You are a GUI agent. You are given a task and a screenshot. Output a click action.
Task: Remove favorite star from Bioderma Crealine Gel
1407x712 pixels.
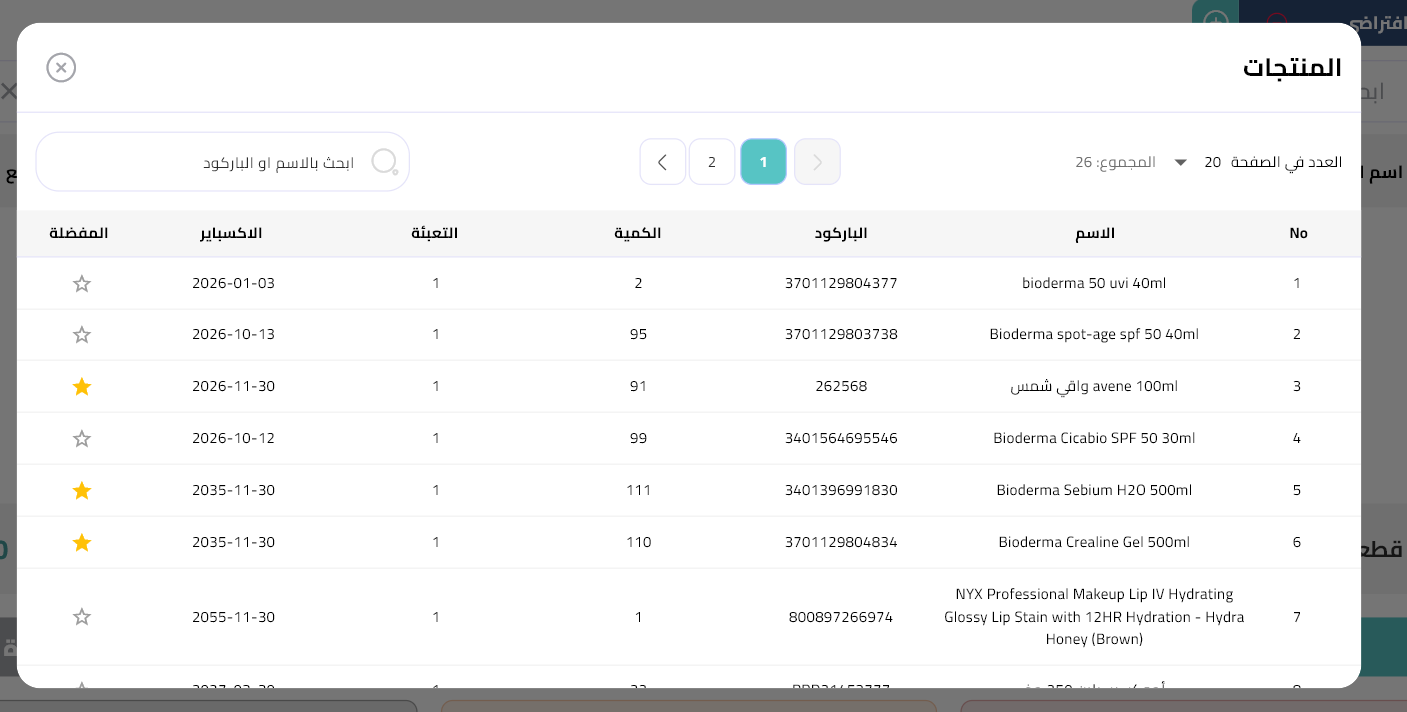(82, 543)
